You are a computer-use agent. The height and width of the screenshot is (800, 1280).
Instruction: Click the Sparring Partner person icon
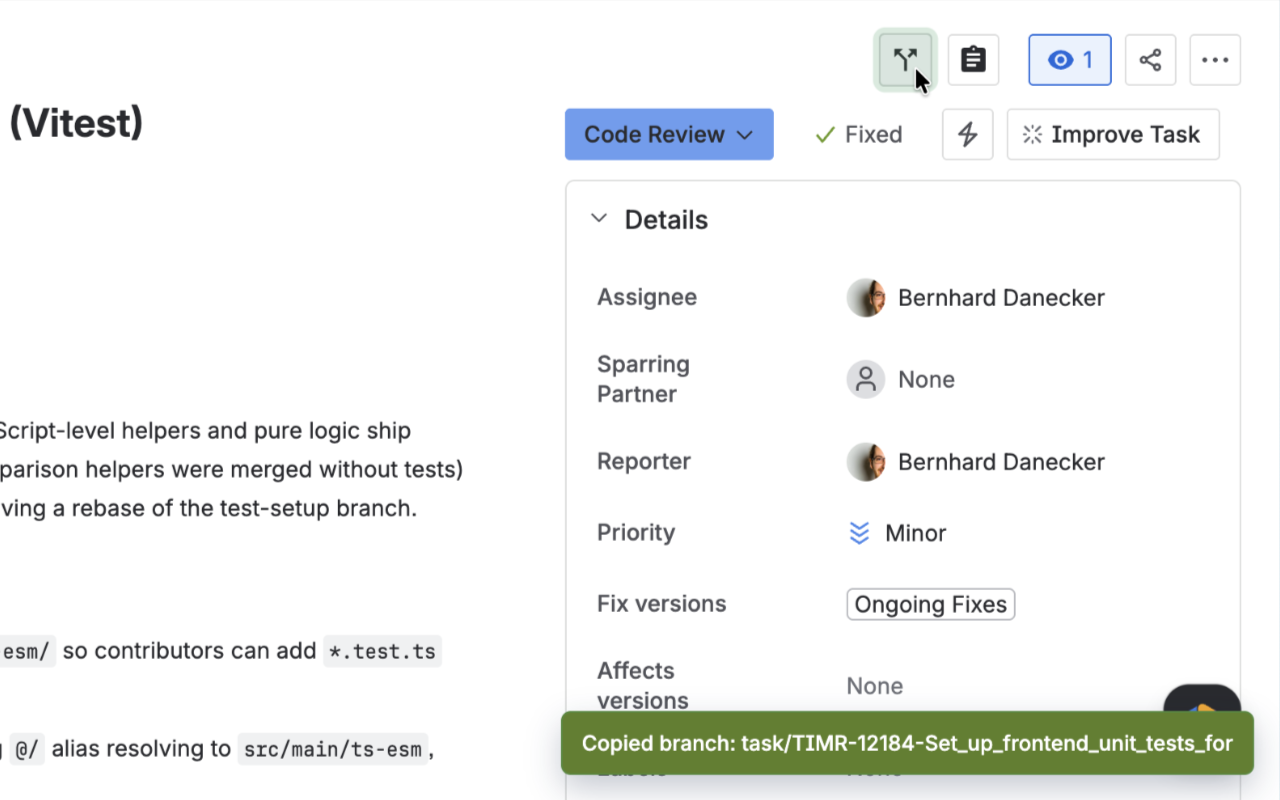[x=866, y=380]
